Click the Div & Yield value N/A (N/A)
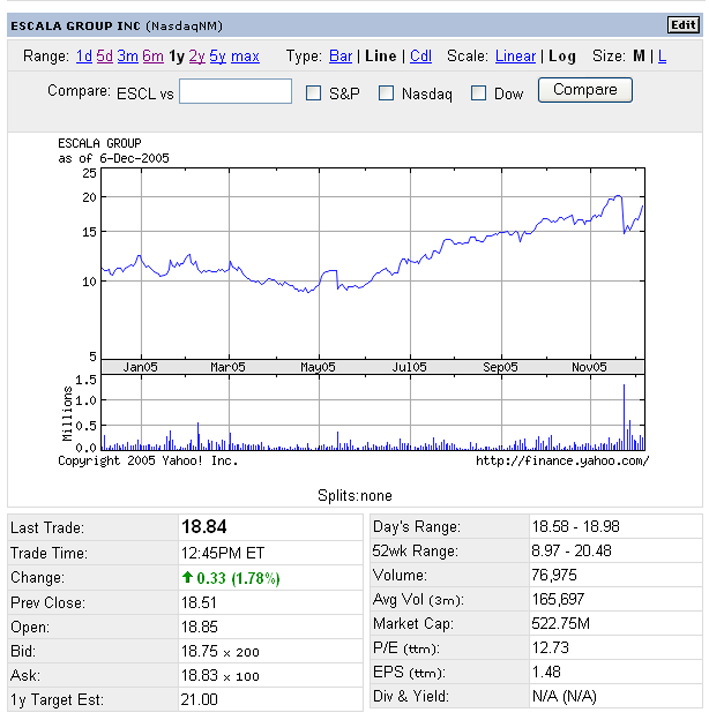The width and height of the screenshot is (709, 720). [564, 697]
